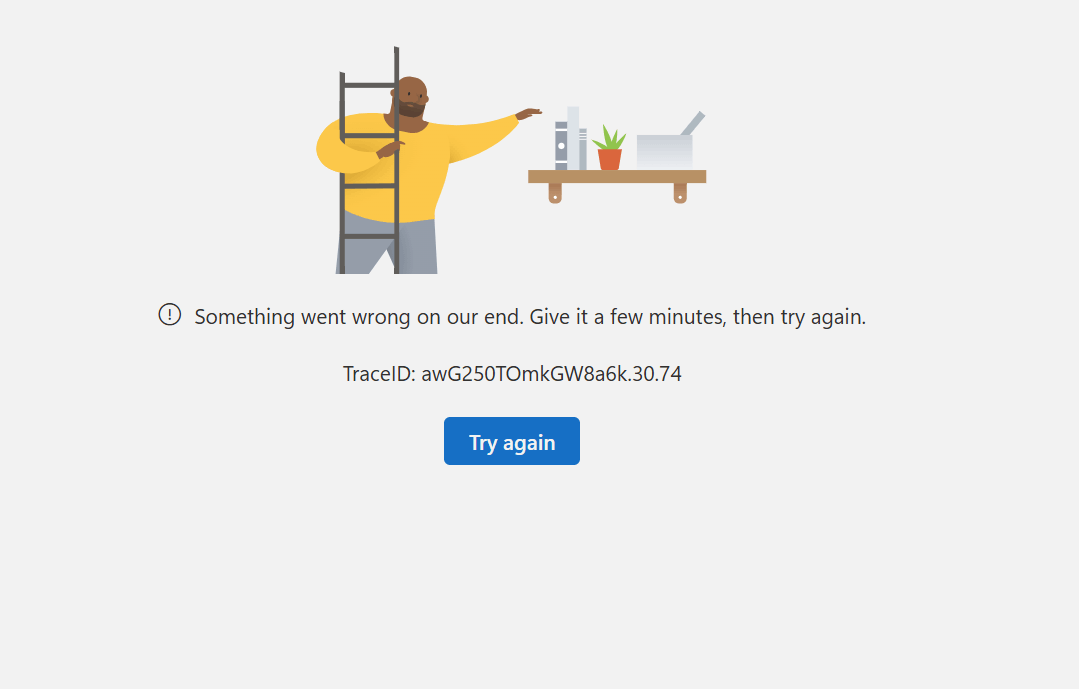1079x689 pixels.
Task: Click the red-orange flower pot
Action: coord(610,160)
